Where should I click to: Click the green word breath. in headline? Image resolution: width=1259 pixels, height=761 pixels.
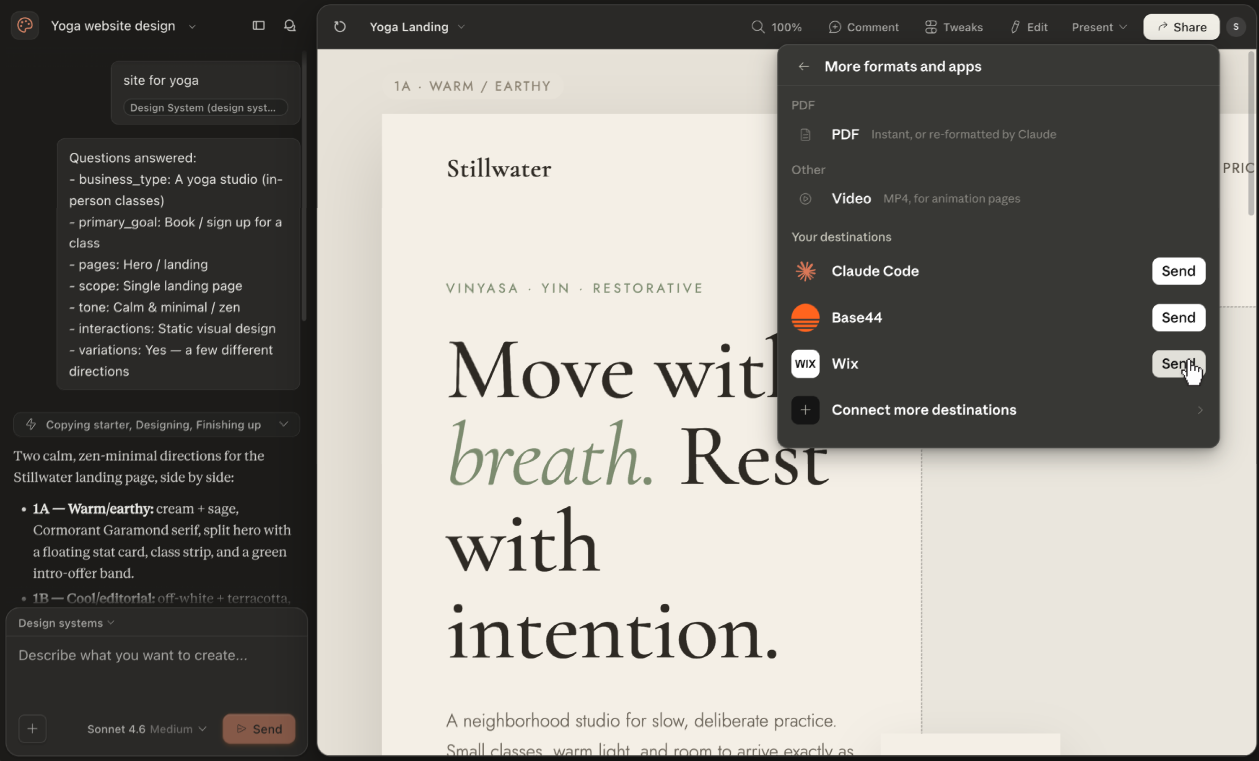click(x=551, y=458)
